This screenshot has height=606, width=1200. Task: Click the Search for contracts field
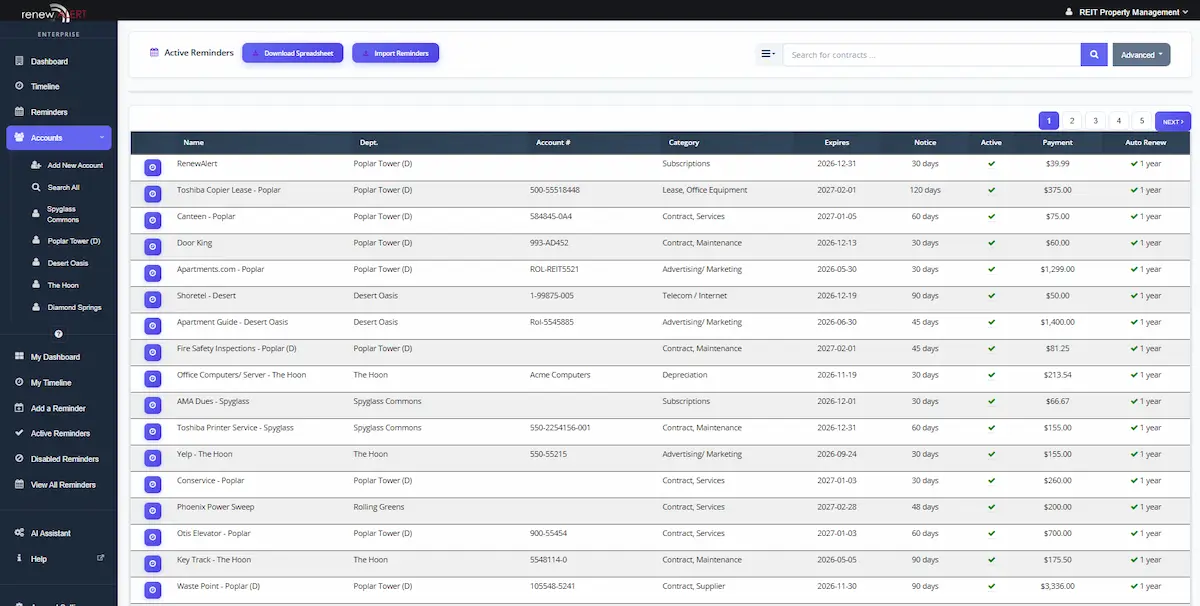(x=930, y=55)
